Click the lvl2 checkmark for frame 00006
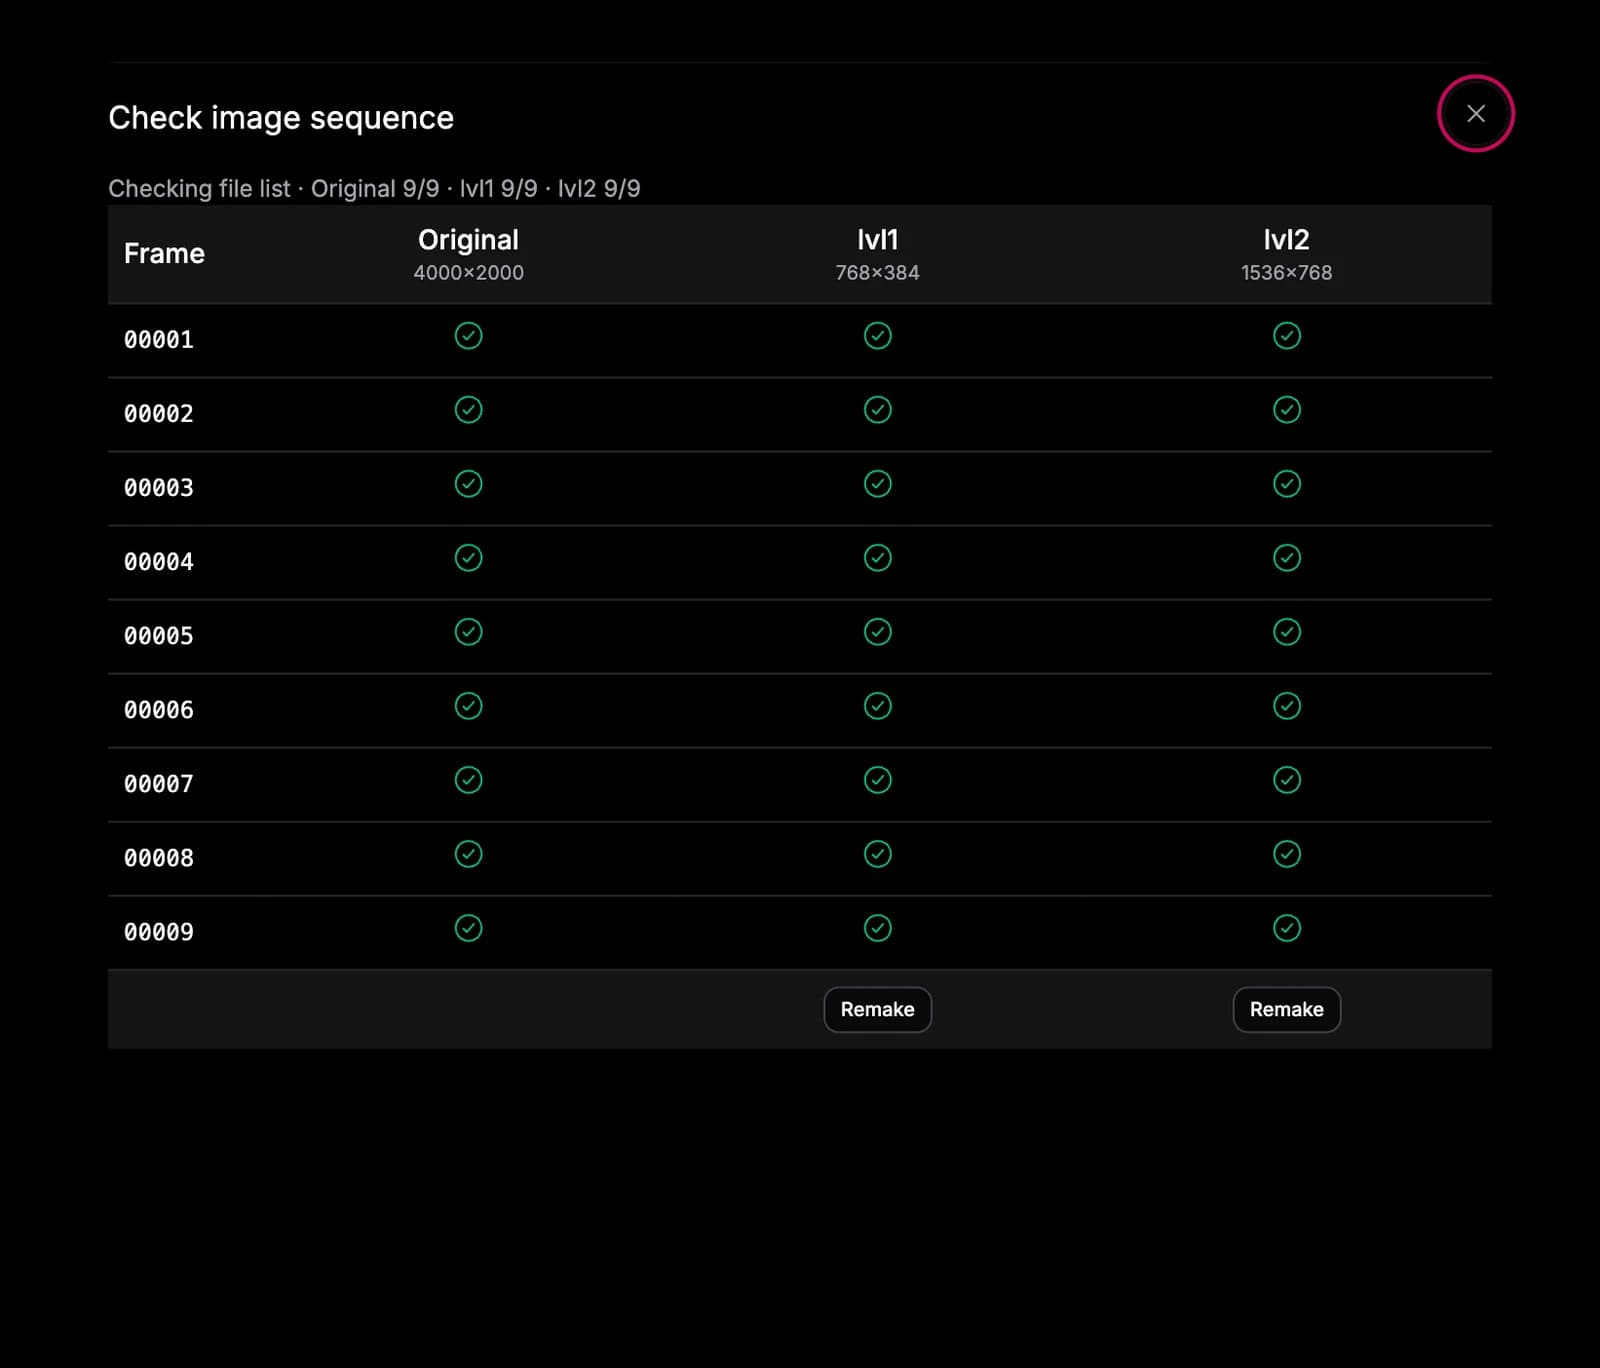This screenshot has width=1600, height=1368. (1286, 706)
